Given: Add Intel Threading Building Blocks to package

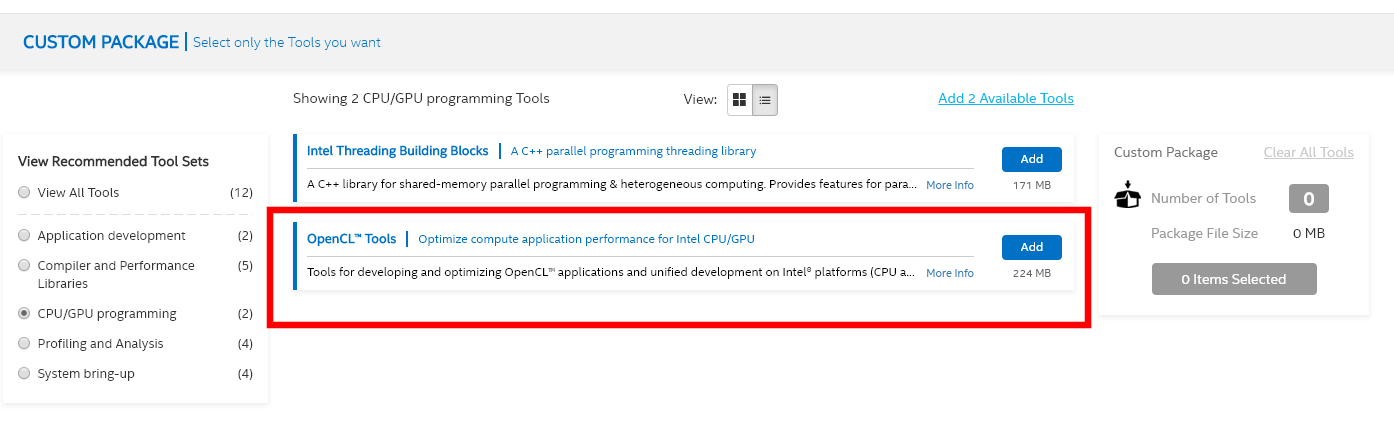Looking at the screenshot, I should click(1031, 159).
